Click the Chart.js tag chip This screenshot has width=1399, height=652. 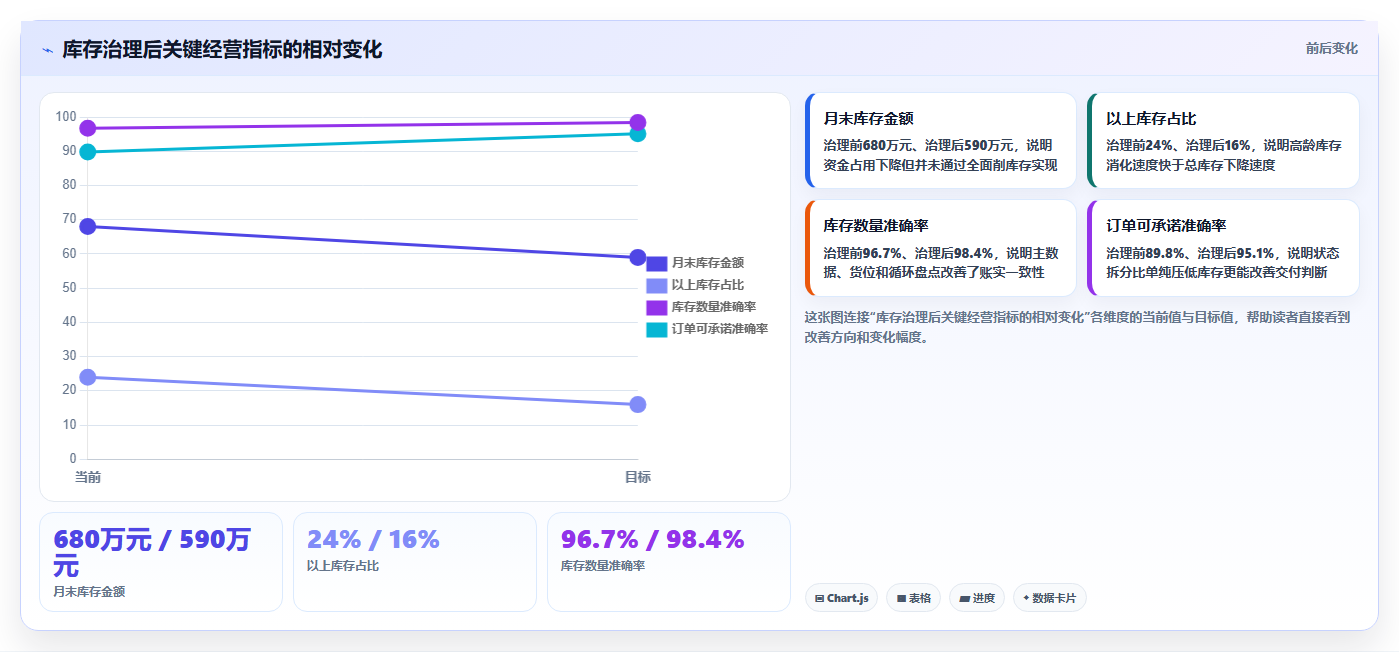841,598
